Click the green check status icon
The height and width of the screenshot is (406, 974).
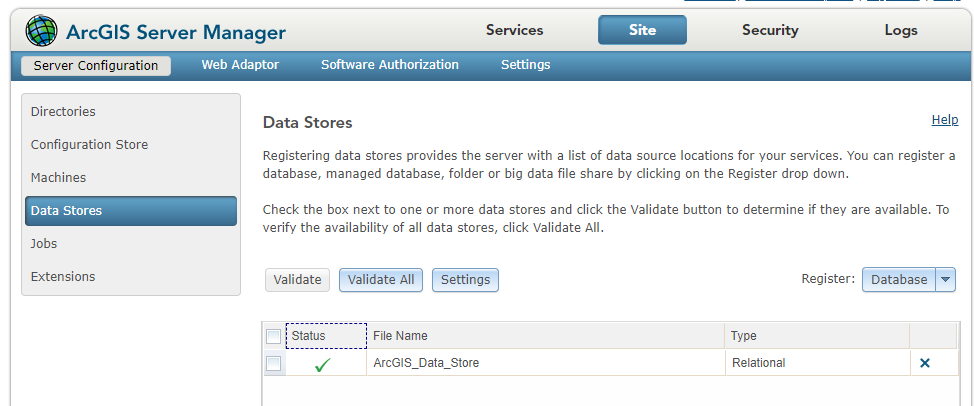pos(322,365)
